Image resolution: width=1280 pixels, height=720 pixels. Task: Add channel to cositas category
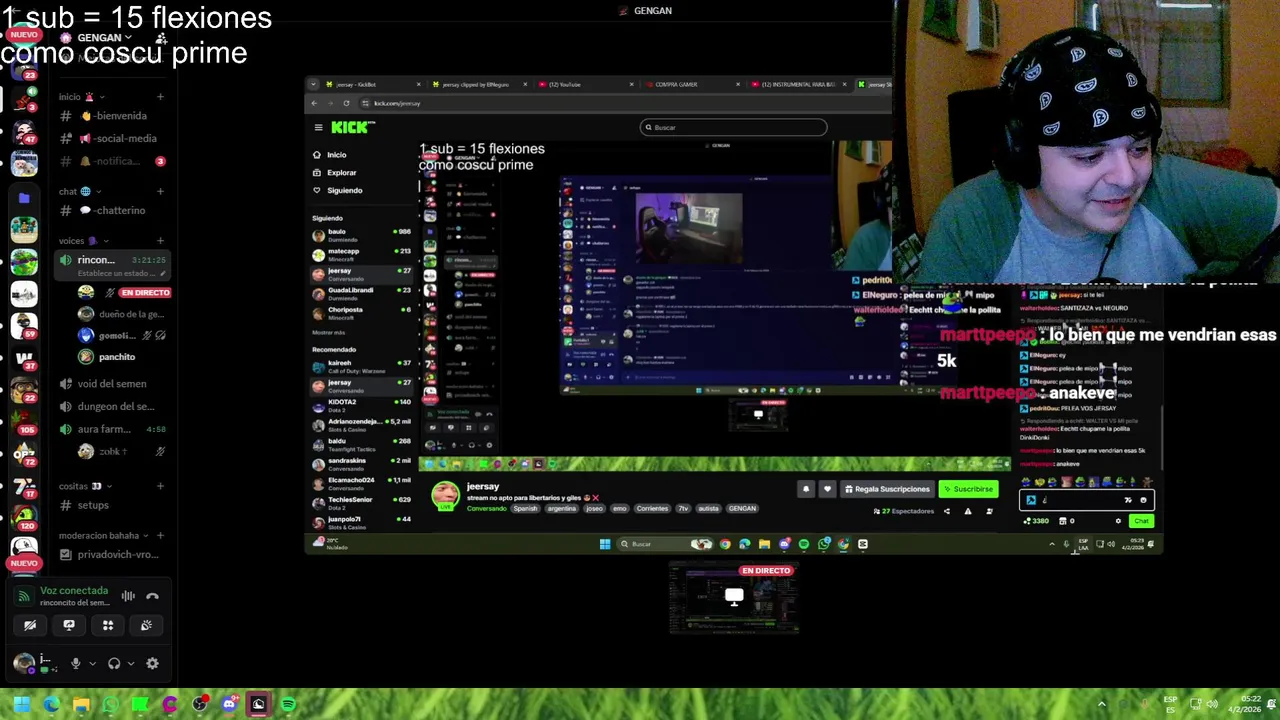(x=160, y=486)
